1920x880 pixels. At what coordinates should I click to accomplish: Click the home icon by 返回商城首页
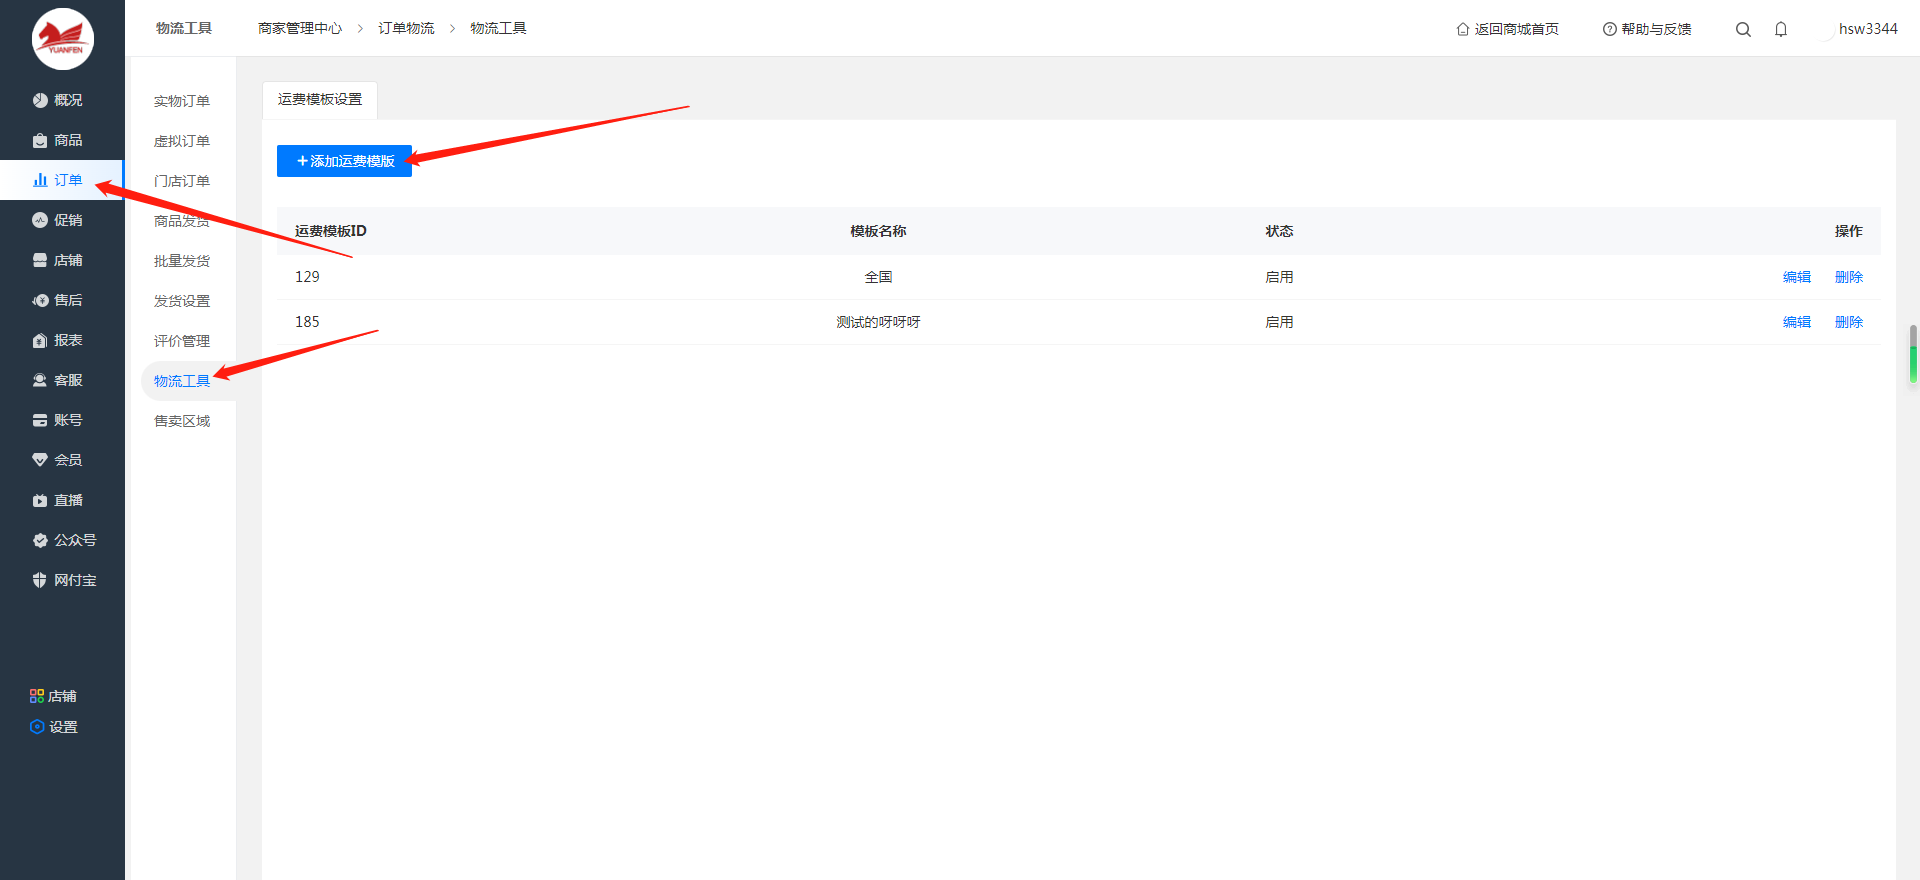(x=1463, y=29)
